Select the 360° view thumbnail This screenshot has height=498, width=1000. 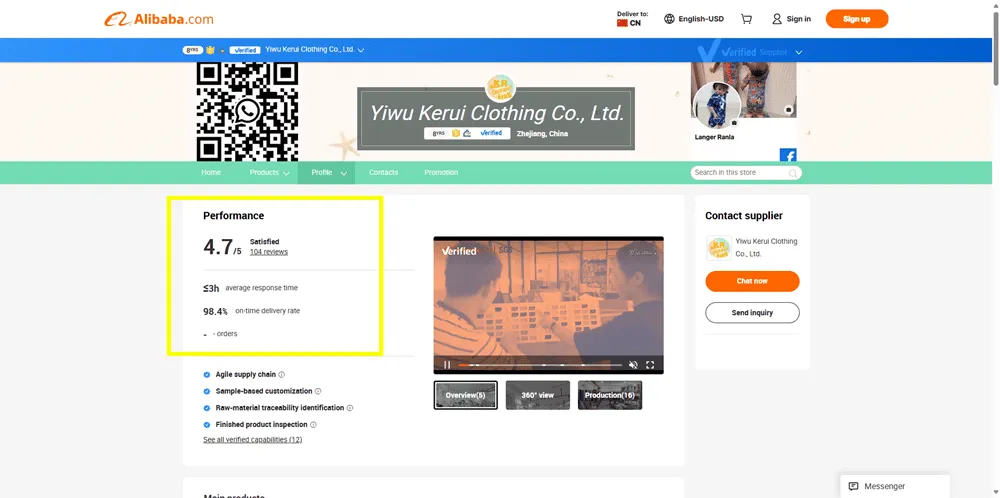[x=538, y=395]
